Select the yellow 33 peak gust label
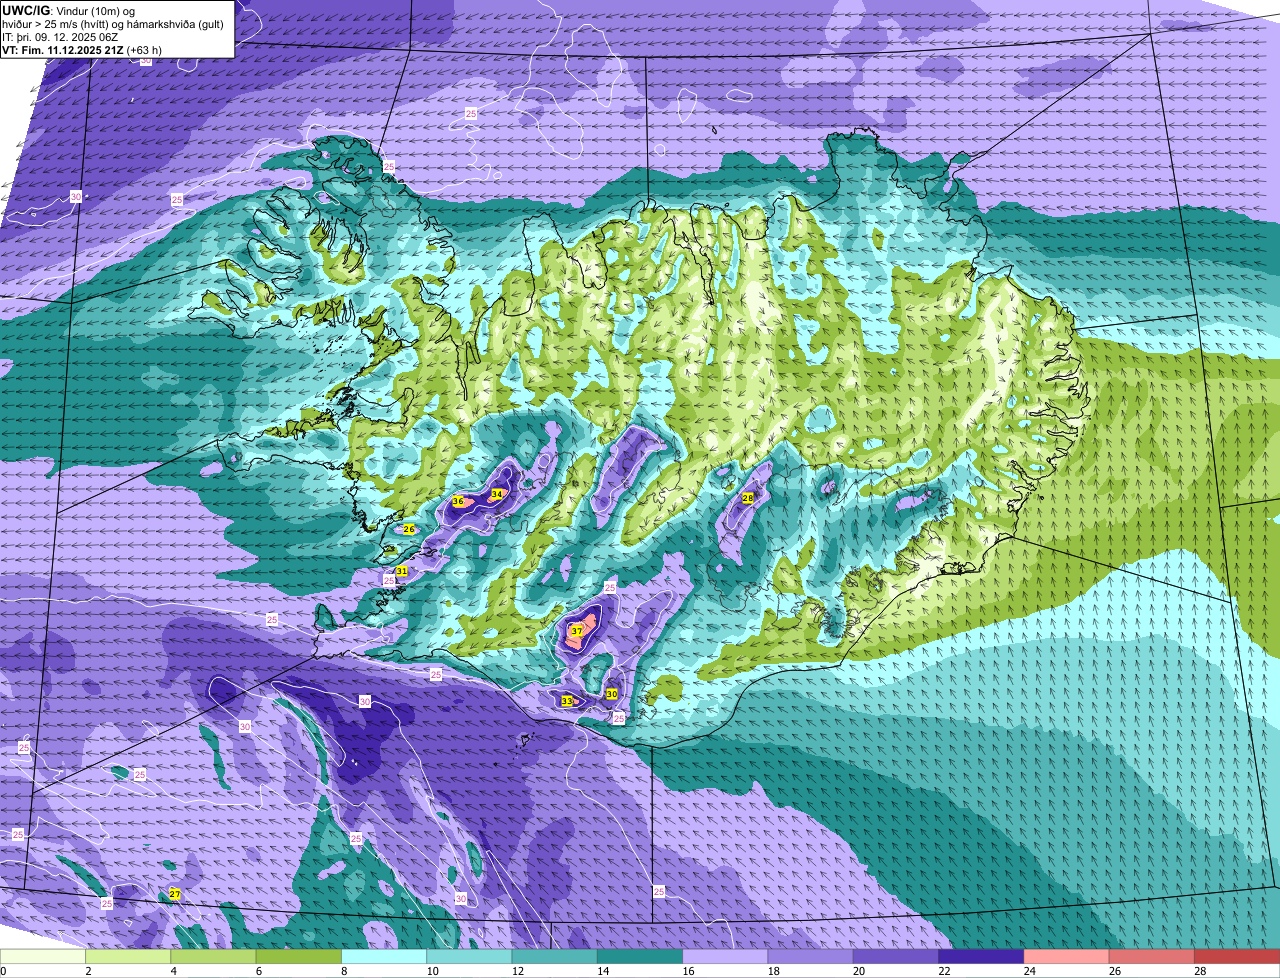The height and width of the screenshot is (978, 1280). point(567,701)
